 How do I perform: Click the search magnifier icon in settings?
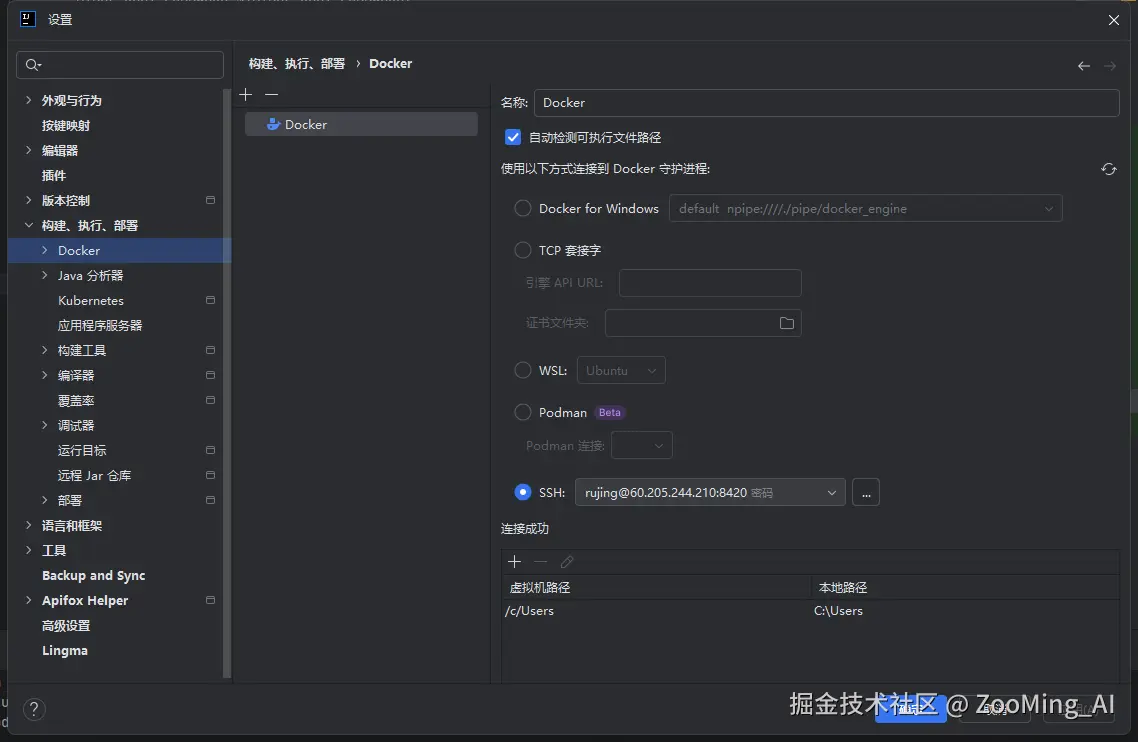pyautogui.click(x=33, y=65)
